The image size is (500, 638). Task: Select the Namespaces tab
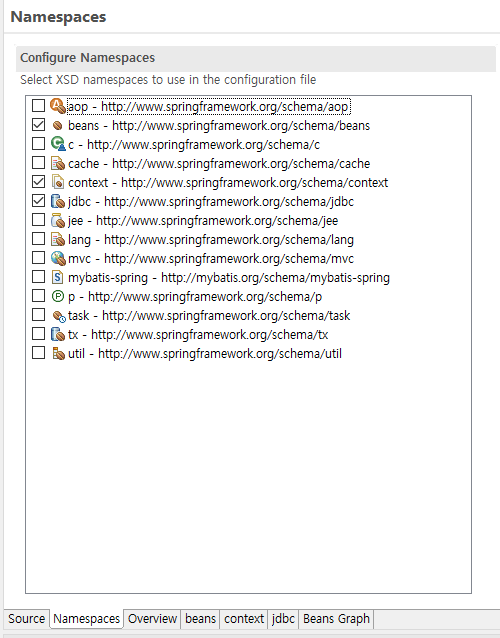(86, 618)
